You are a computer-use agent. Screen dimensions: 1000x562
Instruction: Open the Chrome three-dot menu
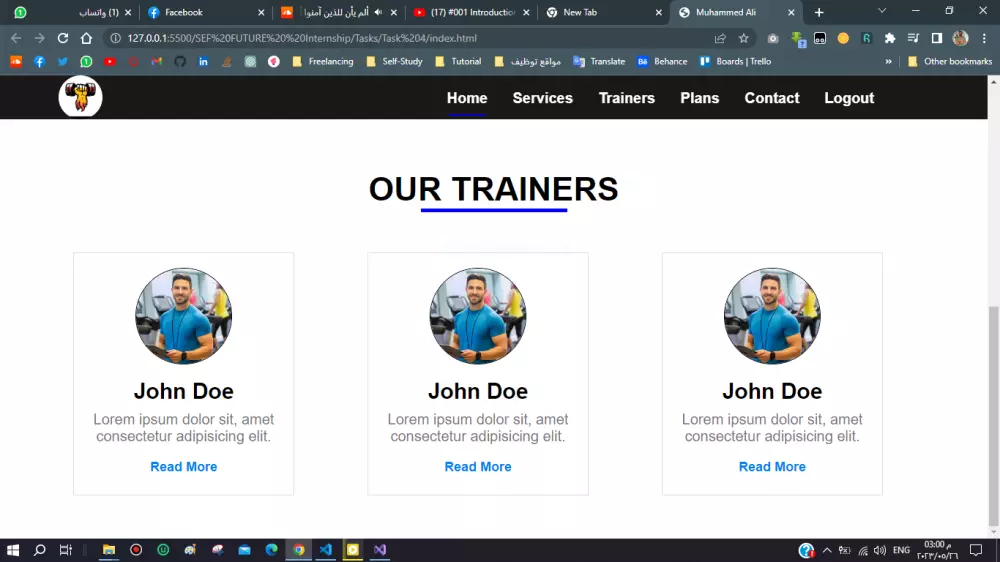pyautogui.click(x=984, y=38)
